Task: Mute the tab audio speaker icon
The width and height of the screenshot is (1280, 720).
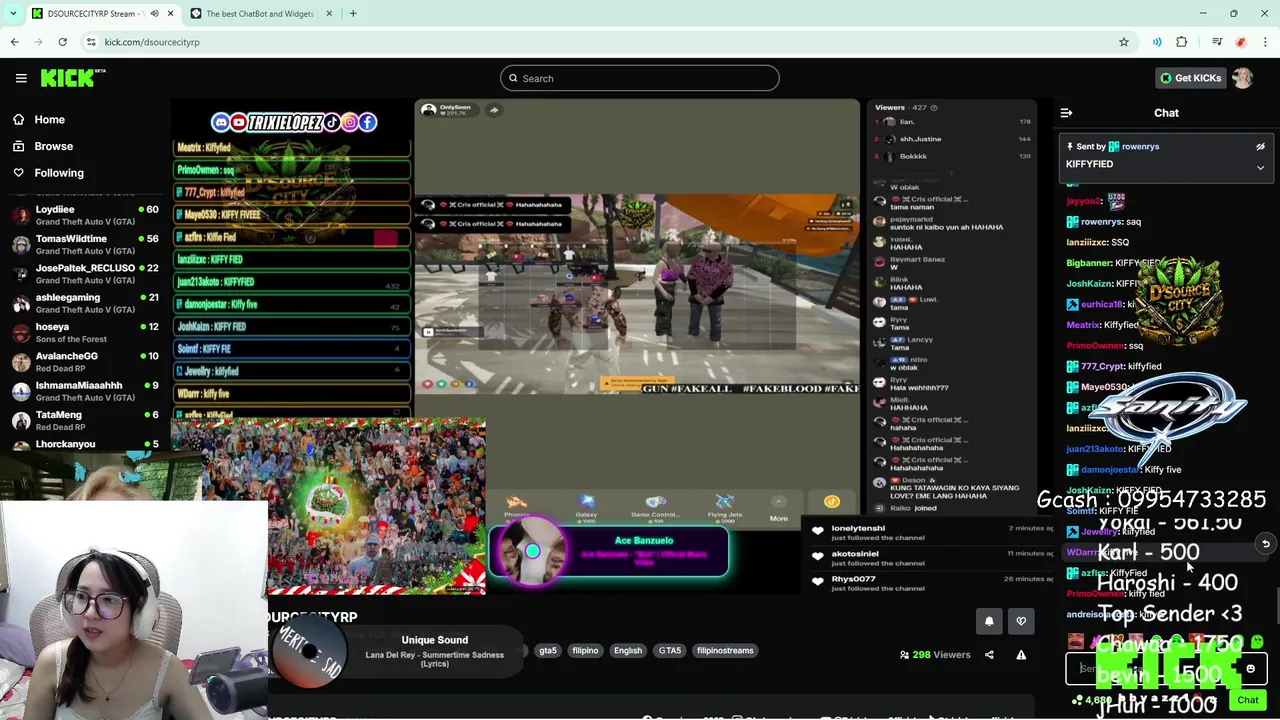Action: point(154,14)
